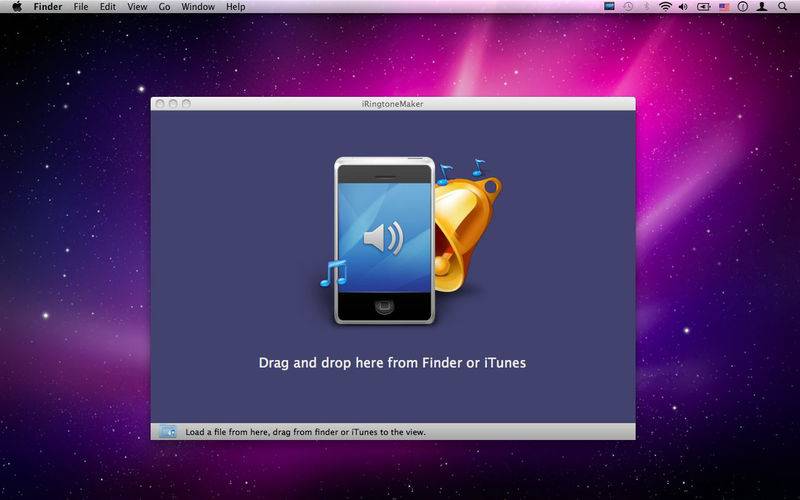The image size is (800, 500).
Task: Open the Edit menu
Action: (108, 7)
